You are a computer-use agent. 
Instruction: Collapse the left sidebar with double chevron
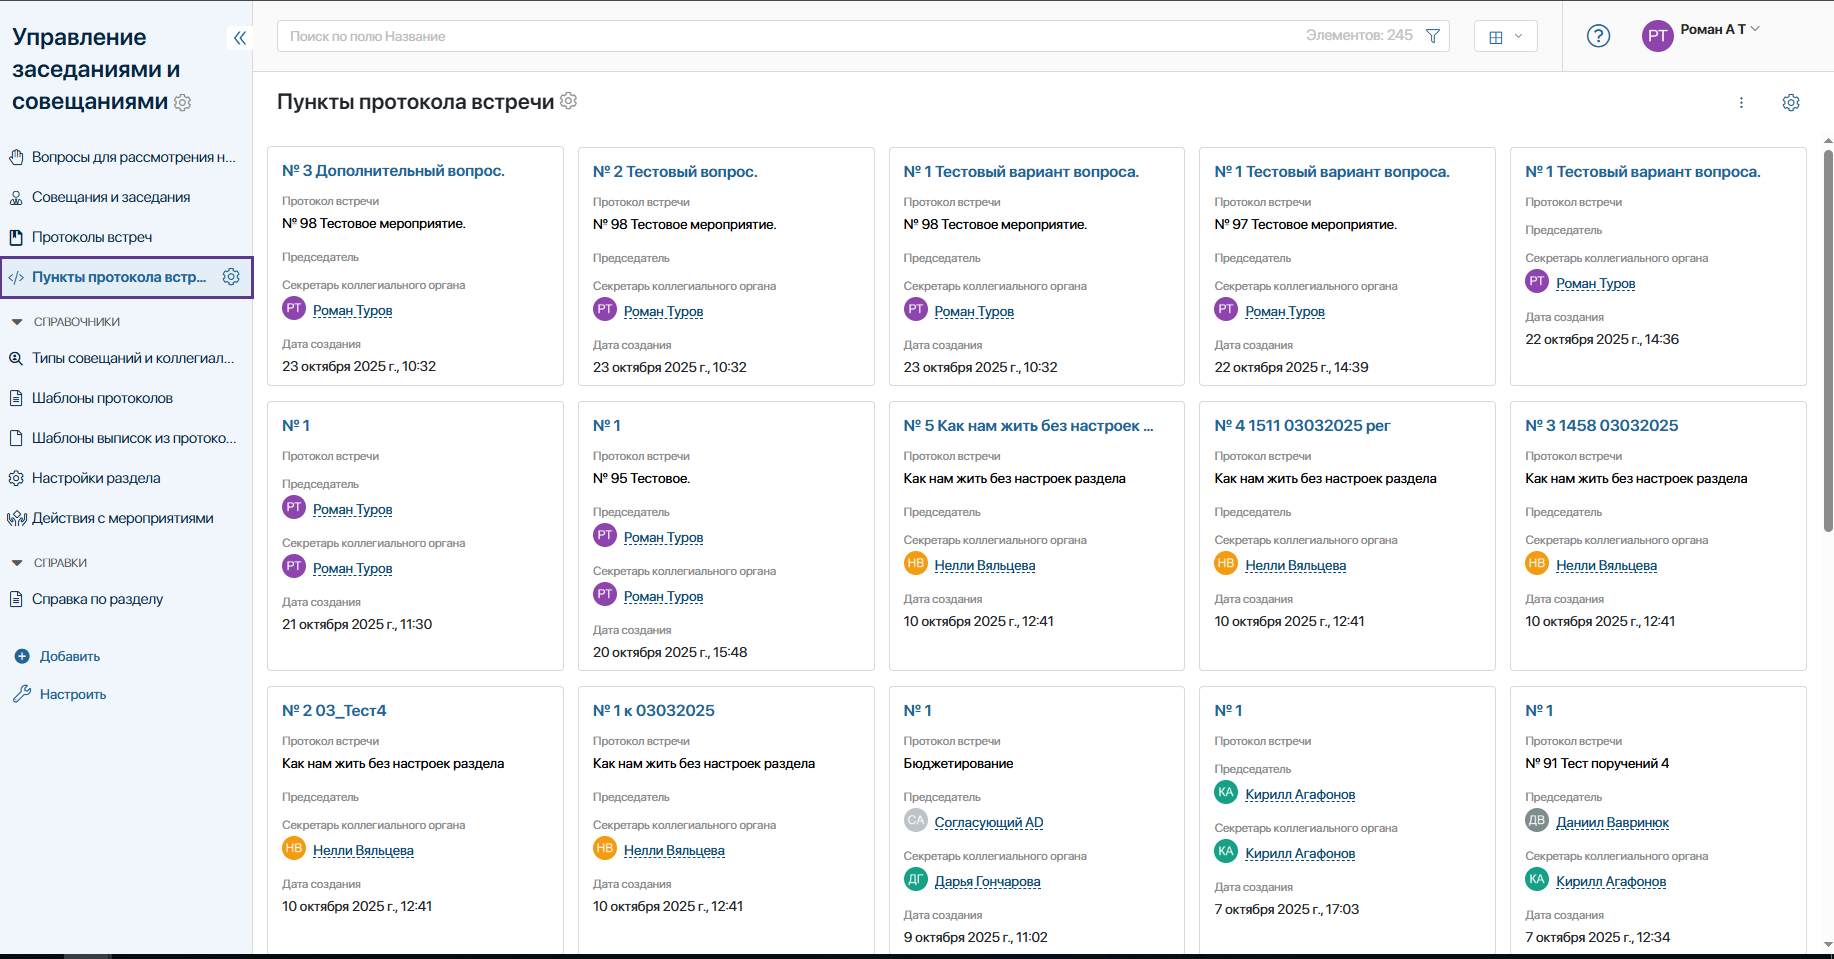coord(239,38)
